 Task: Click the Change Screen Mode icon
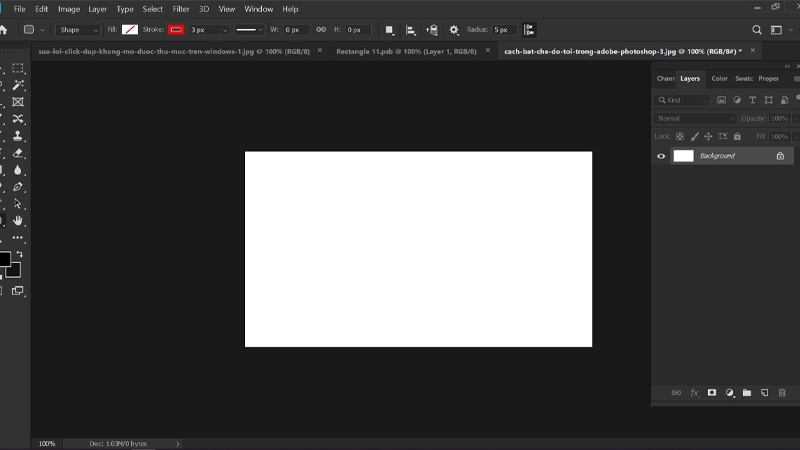click(x=18, y=290)
